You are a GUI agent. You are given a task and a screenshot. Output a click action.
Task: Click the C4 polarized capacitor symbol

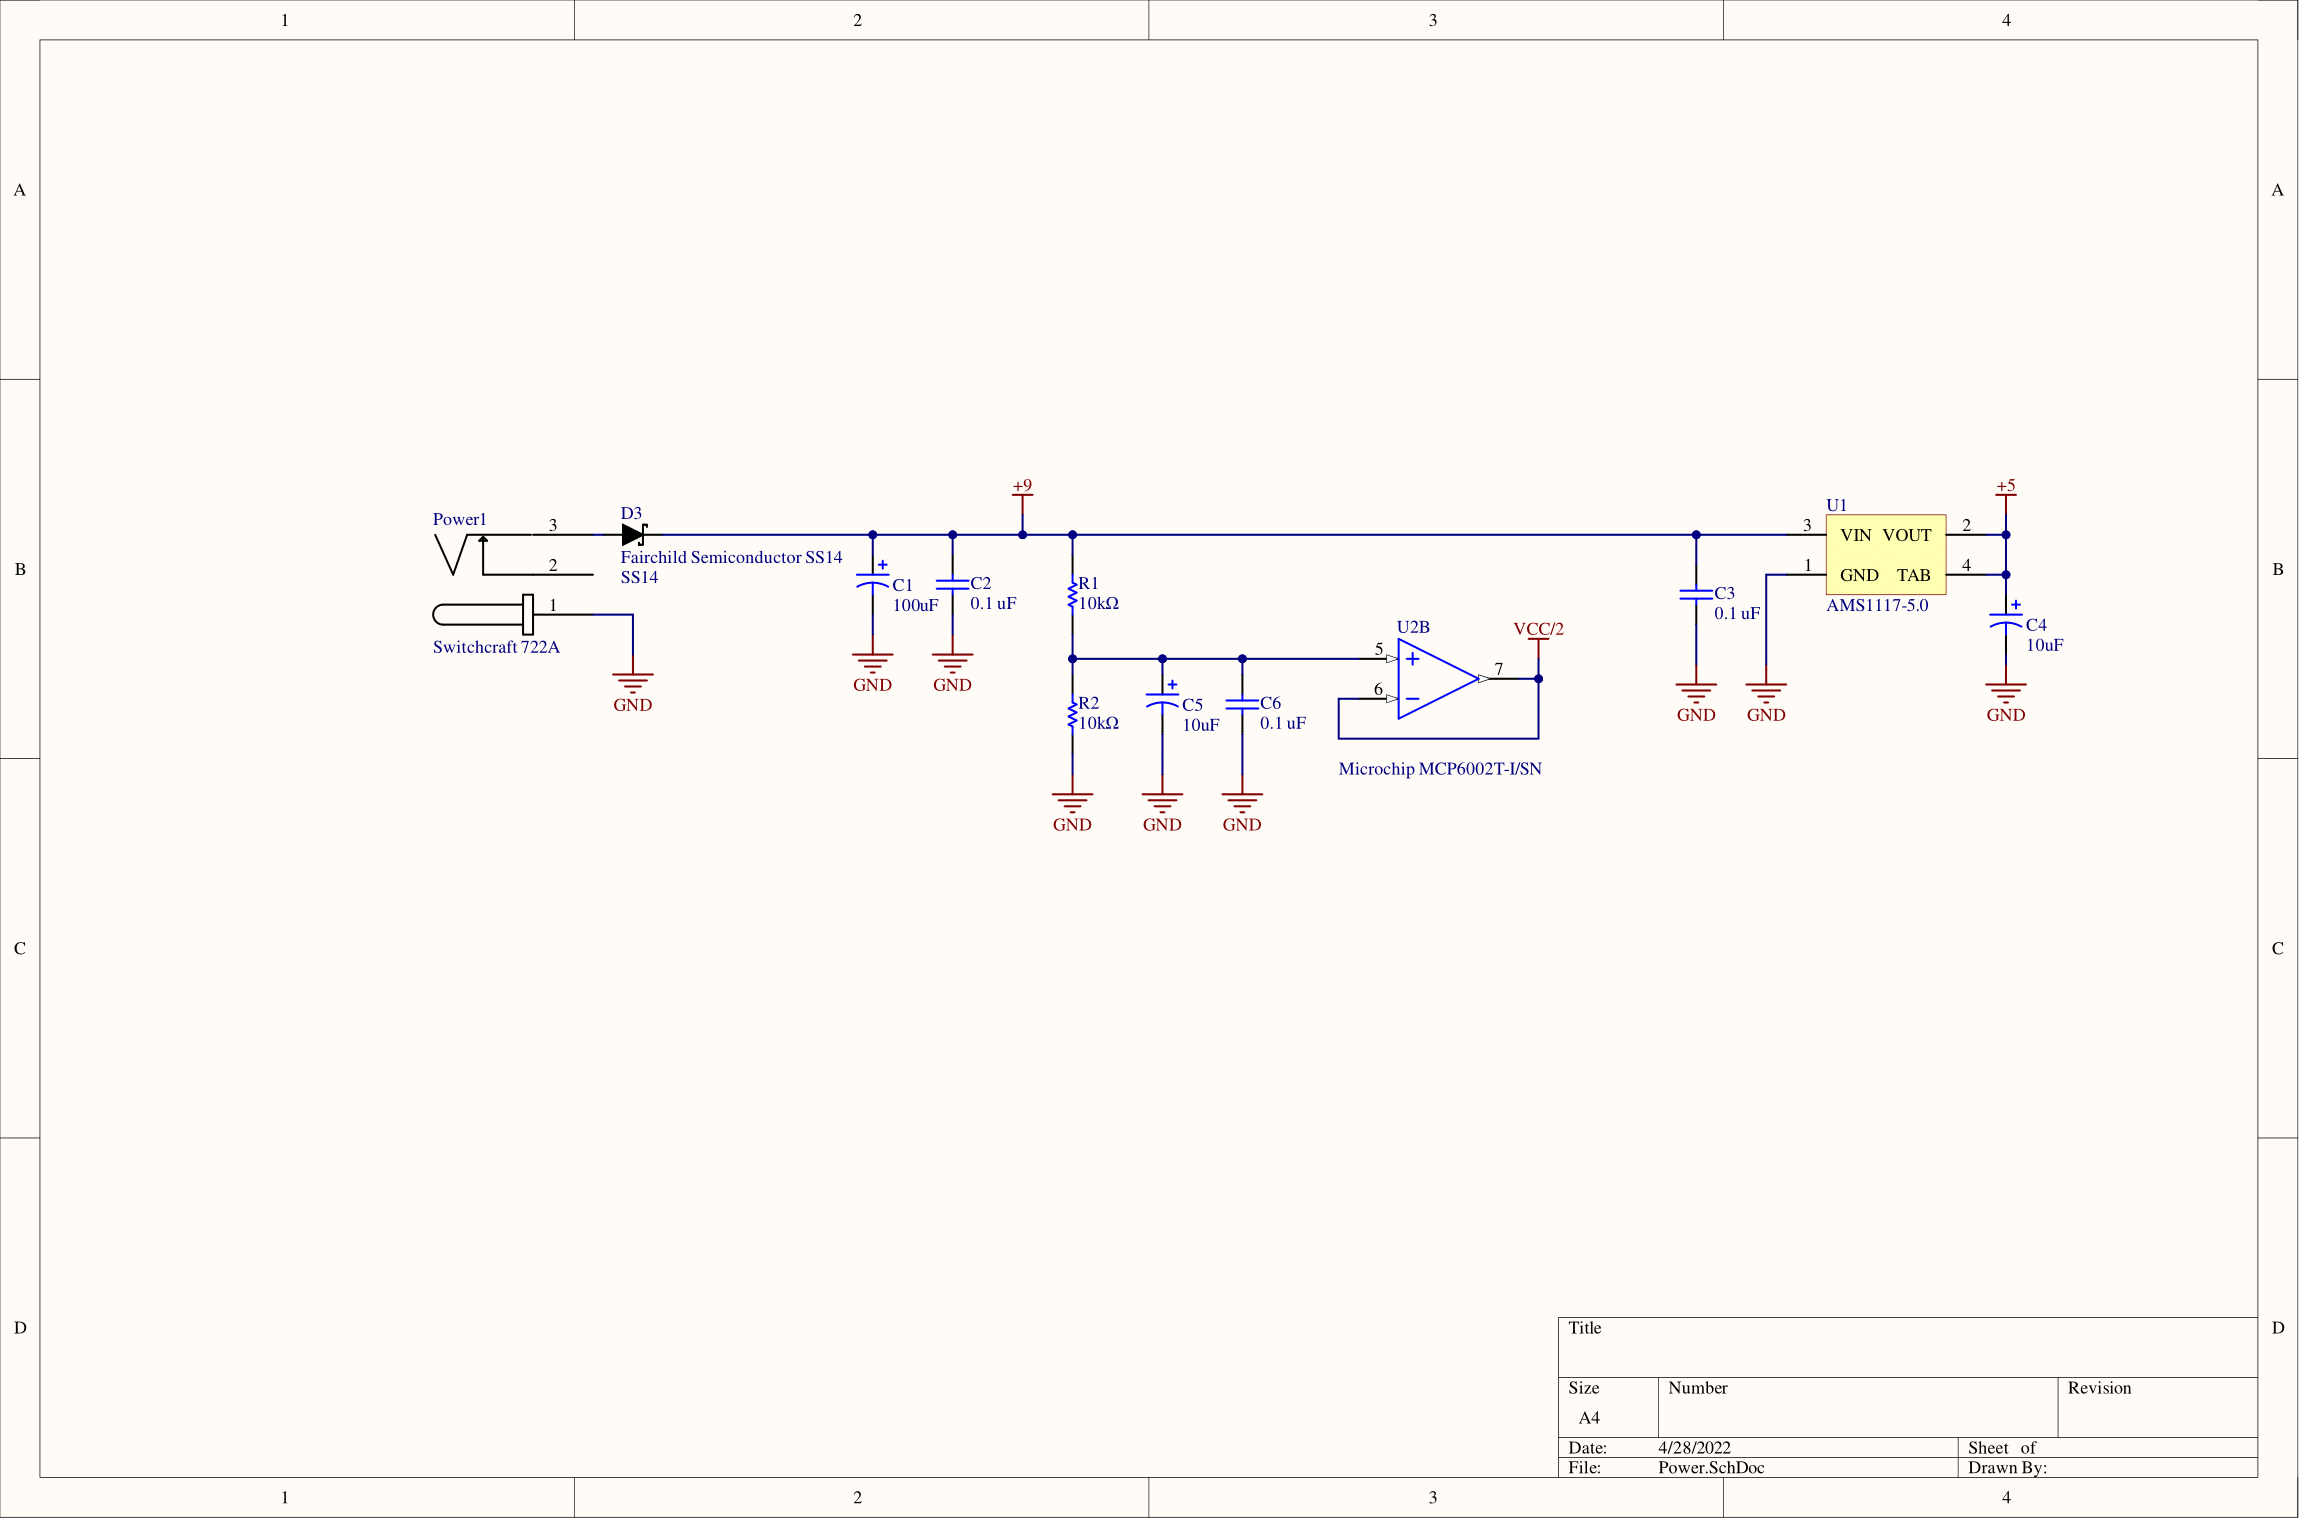2005,620
